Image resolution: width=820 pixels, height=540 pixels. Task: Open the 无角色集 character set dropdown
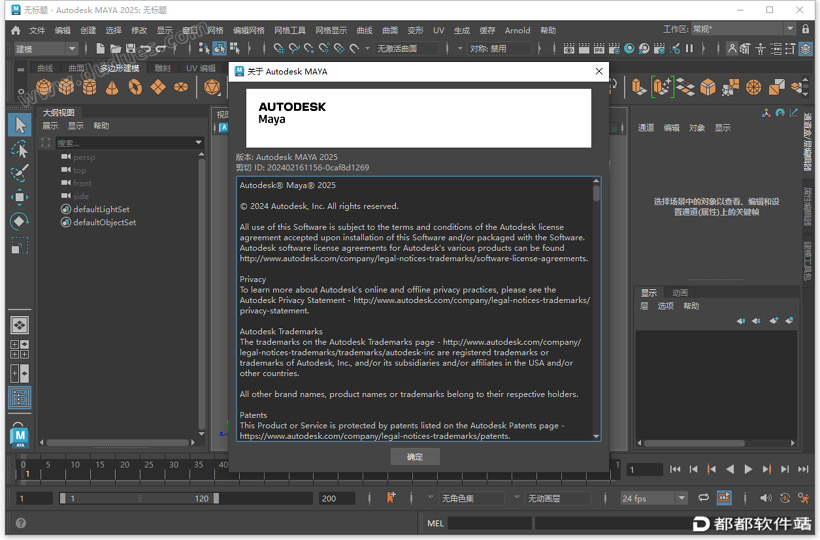pos(472,498)
